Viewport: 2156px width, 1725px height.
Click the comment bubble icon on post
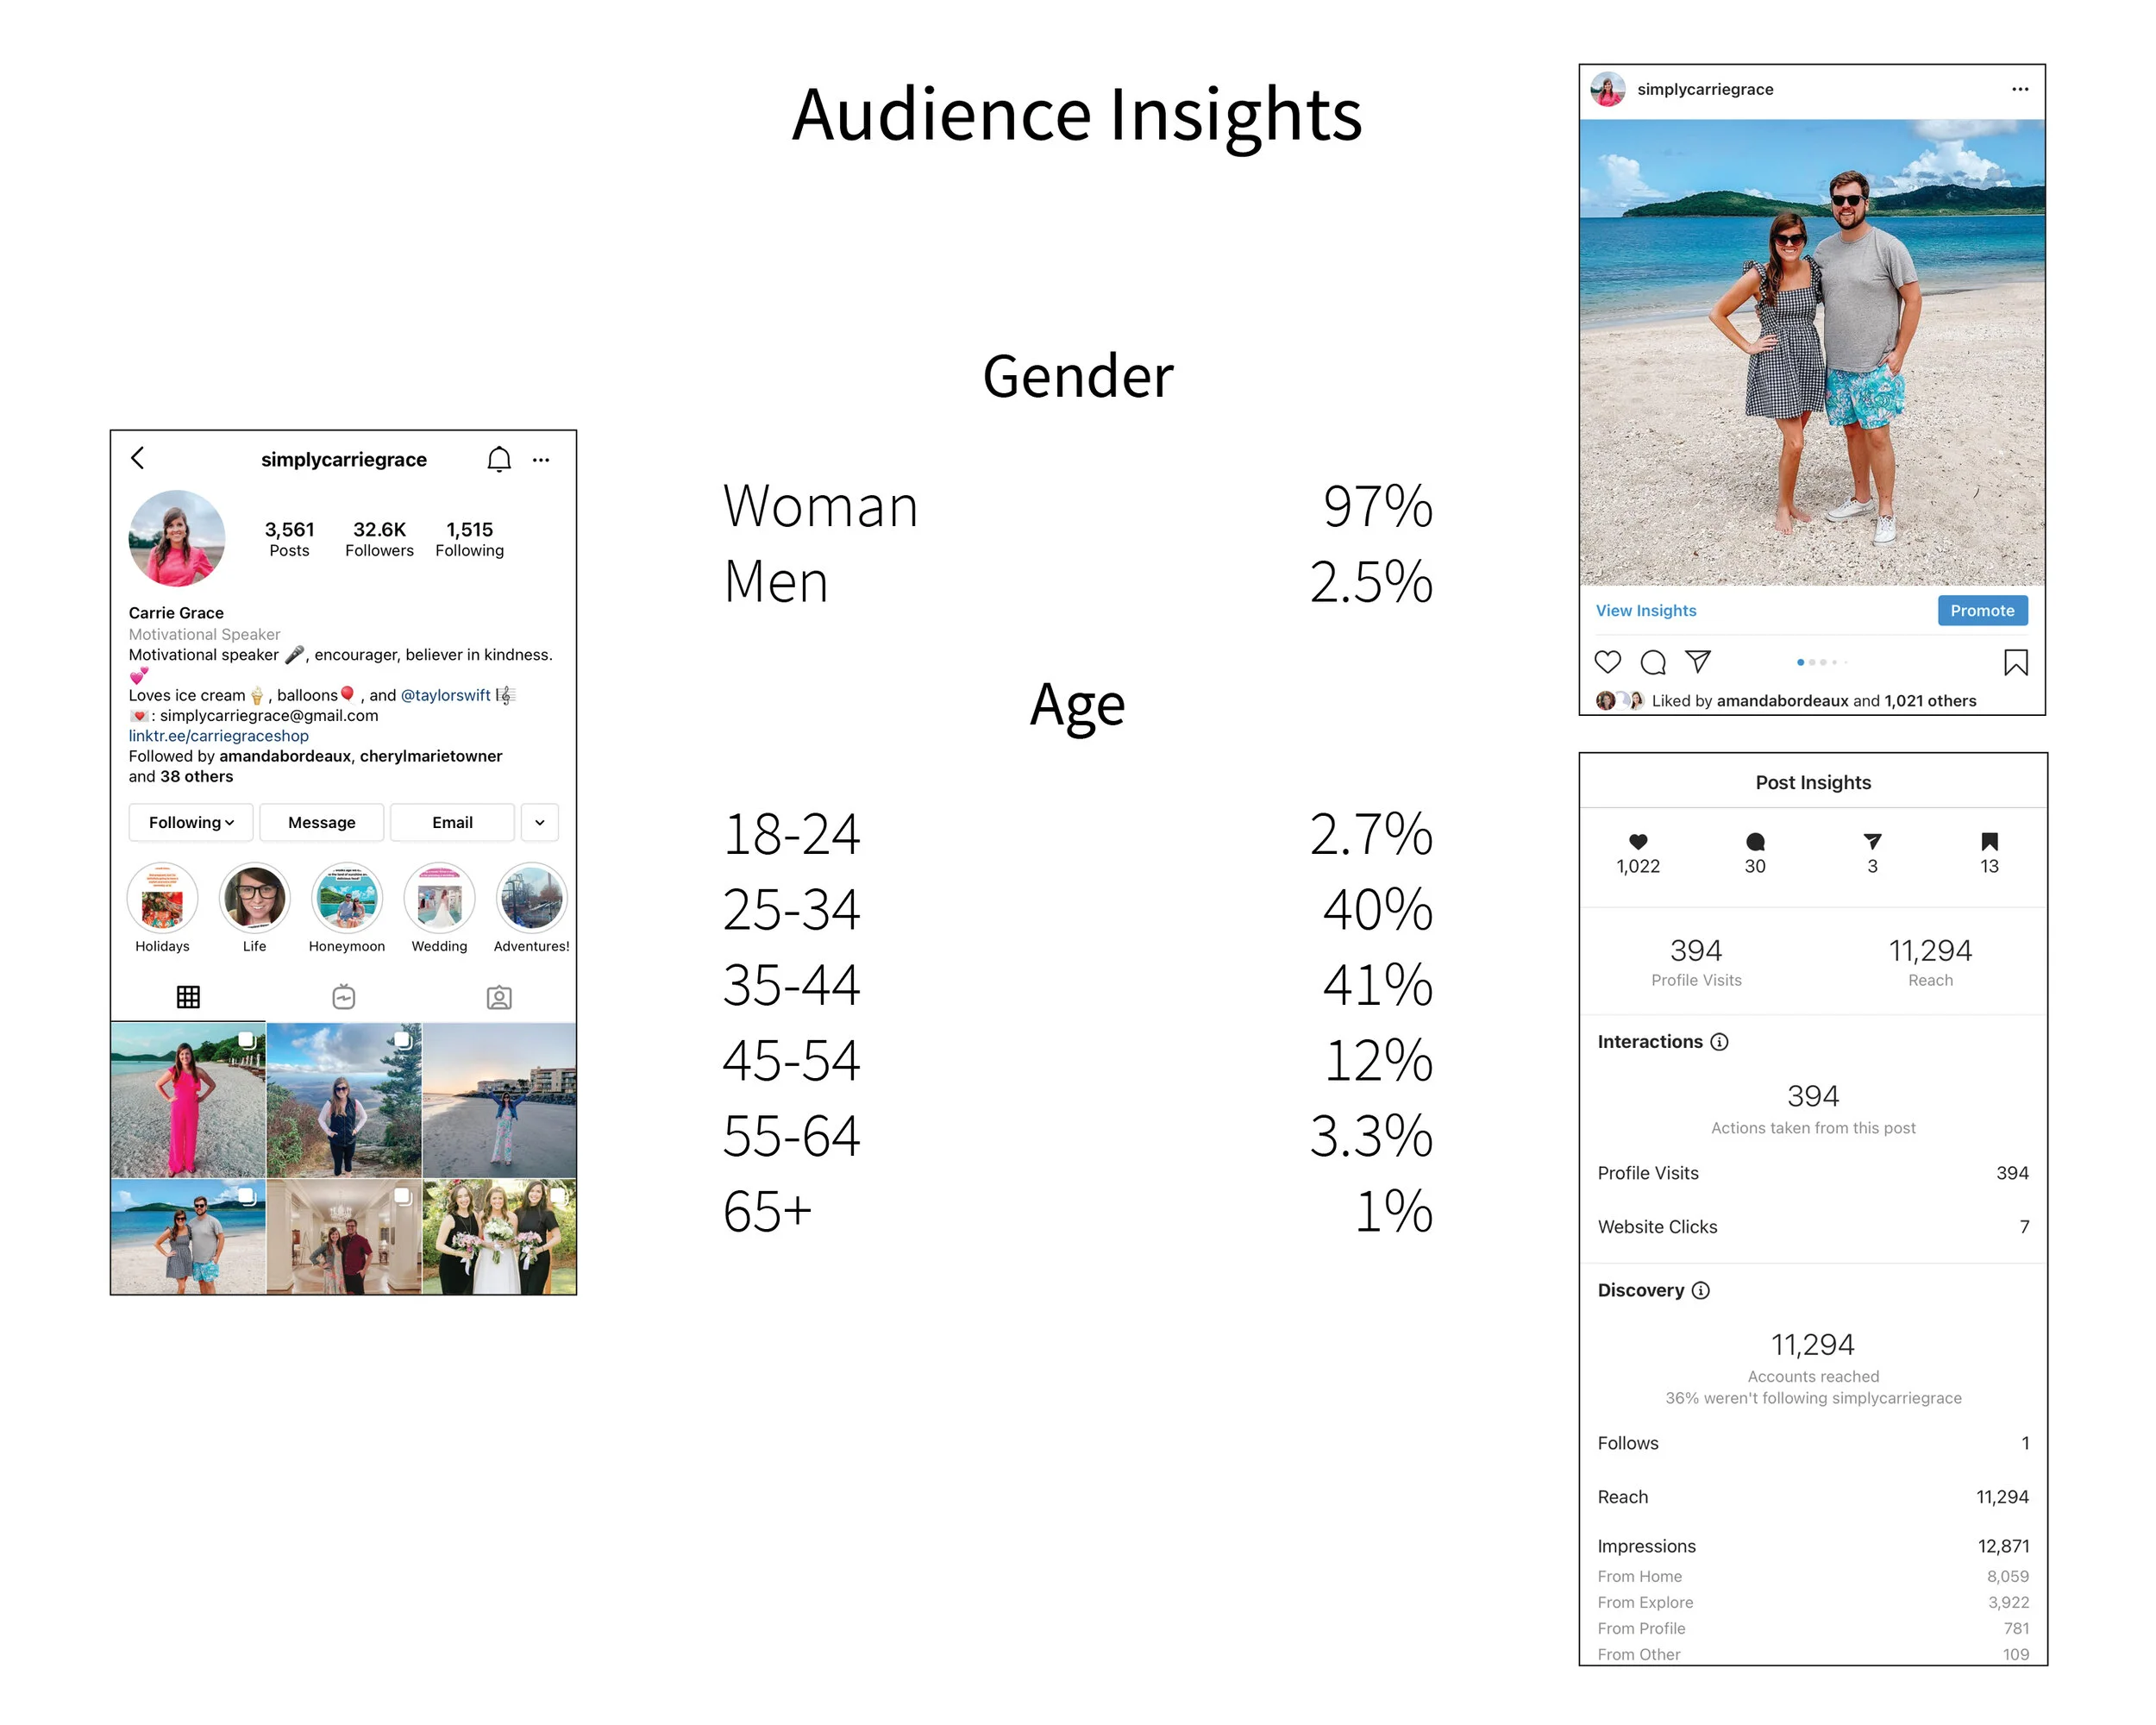(x=1653, y=662)
